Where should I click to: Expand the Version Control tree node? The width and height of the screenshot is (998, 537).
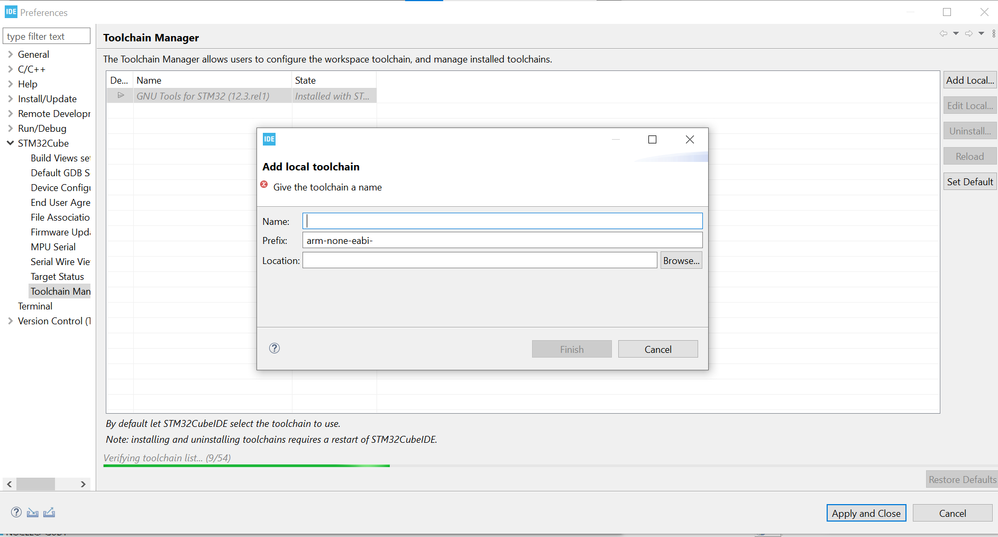pyautogui.click(x=10, y=321)
